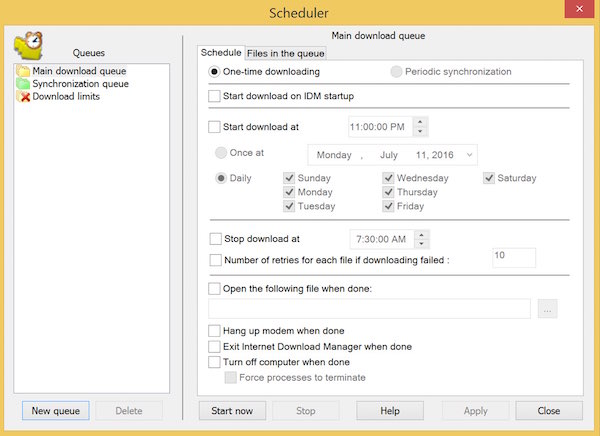Tick the Stop download at checkbox
600x436 pixels.
(215, 239)
